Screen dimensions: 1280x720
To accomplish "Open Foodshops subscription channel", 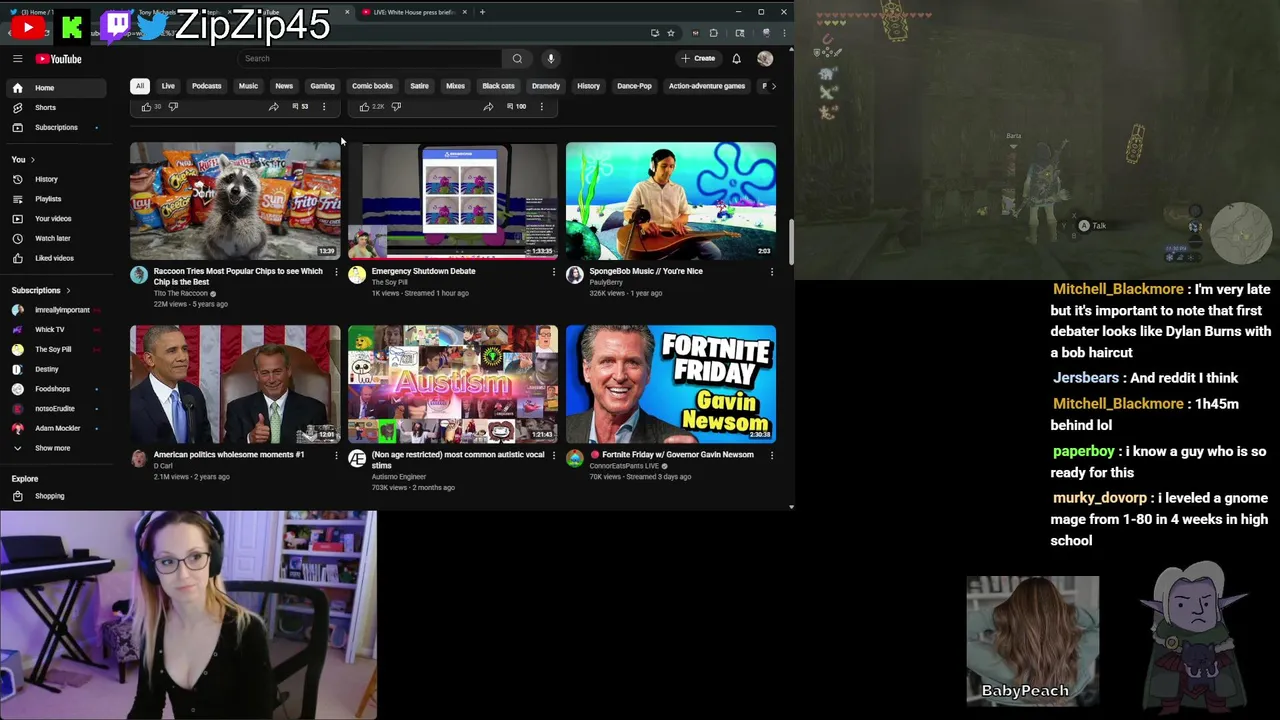I will point(55,389).
